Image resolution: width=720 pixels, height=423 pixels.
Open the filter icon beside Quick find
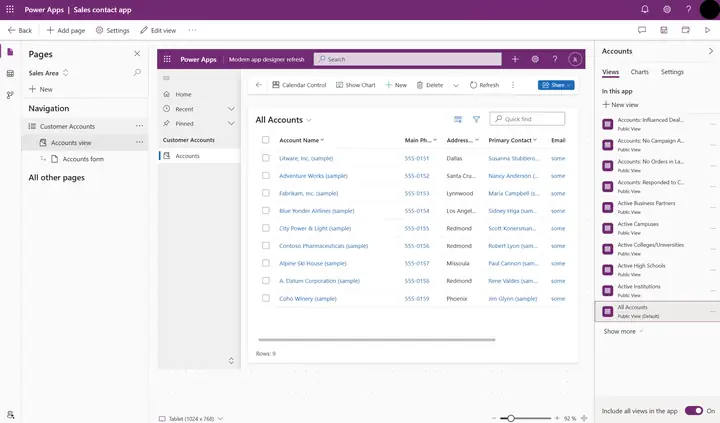pos(476,119)
